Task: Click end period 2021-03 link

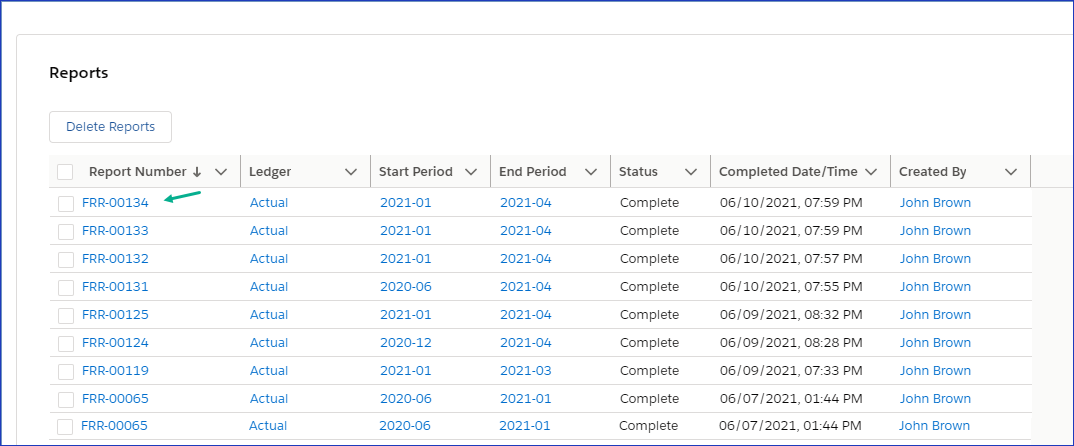Action: tap(525, 371)
